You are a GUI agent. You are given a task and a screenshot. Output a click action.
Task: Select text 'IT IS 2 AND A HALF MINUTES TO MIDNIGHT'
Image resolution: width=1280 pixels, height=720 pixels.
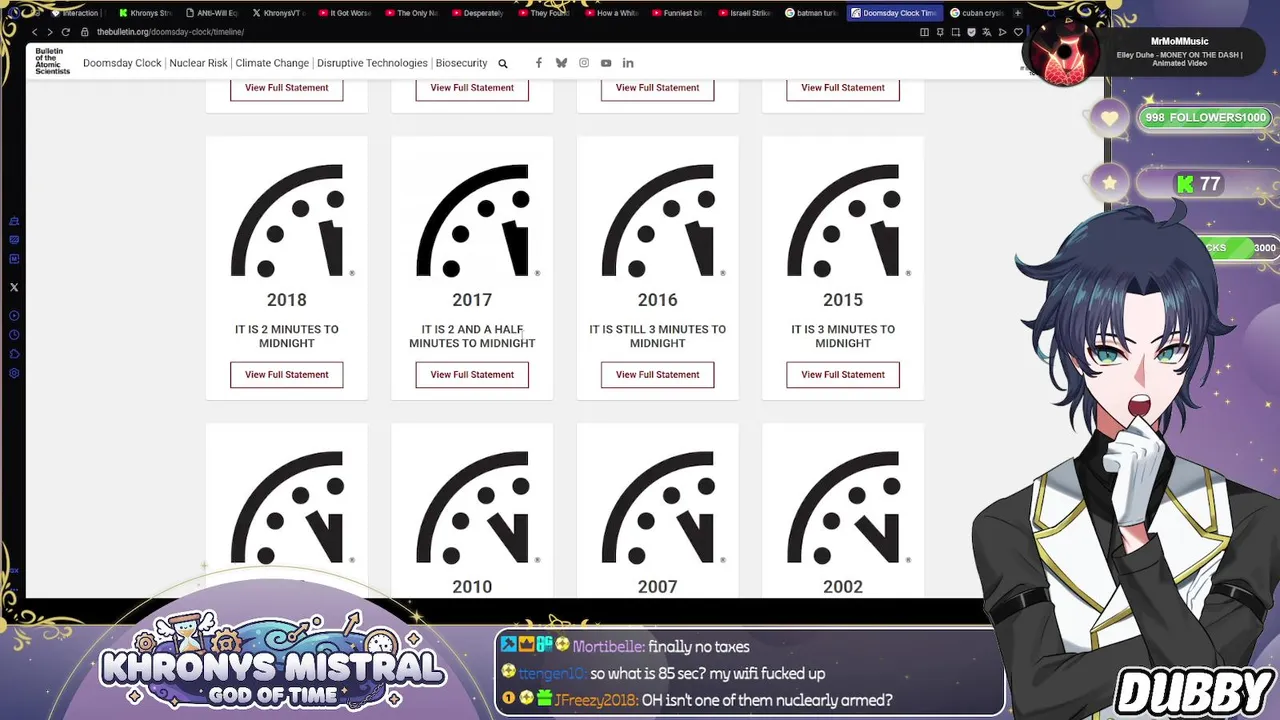tap(472, 336)
